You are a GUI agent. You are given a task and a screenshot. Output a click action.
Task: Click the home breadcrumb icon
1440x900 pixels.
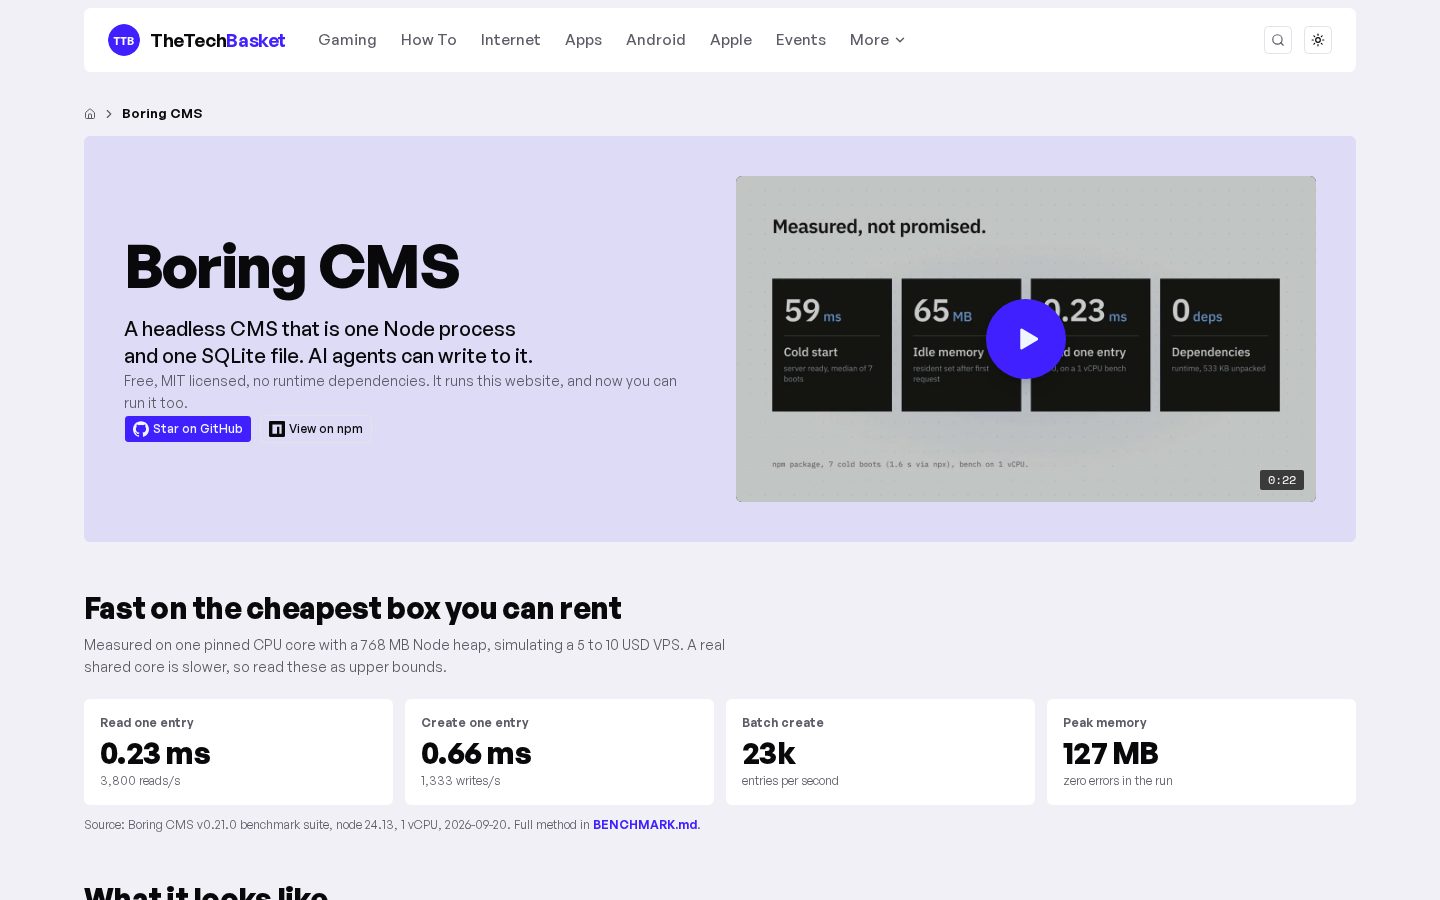[90, 114]
